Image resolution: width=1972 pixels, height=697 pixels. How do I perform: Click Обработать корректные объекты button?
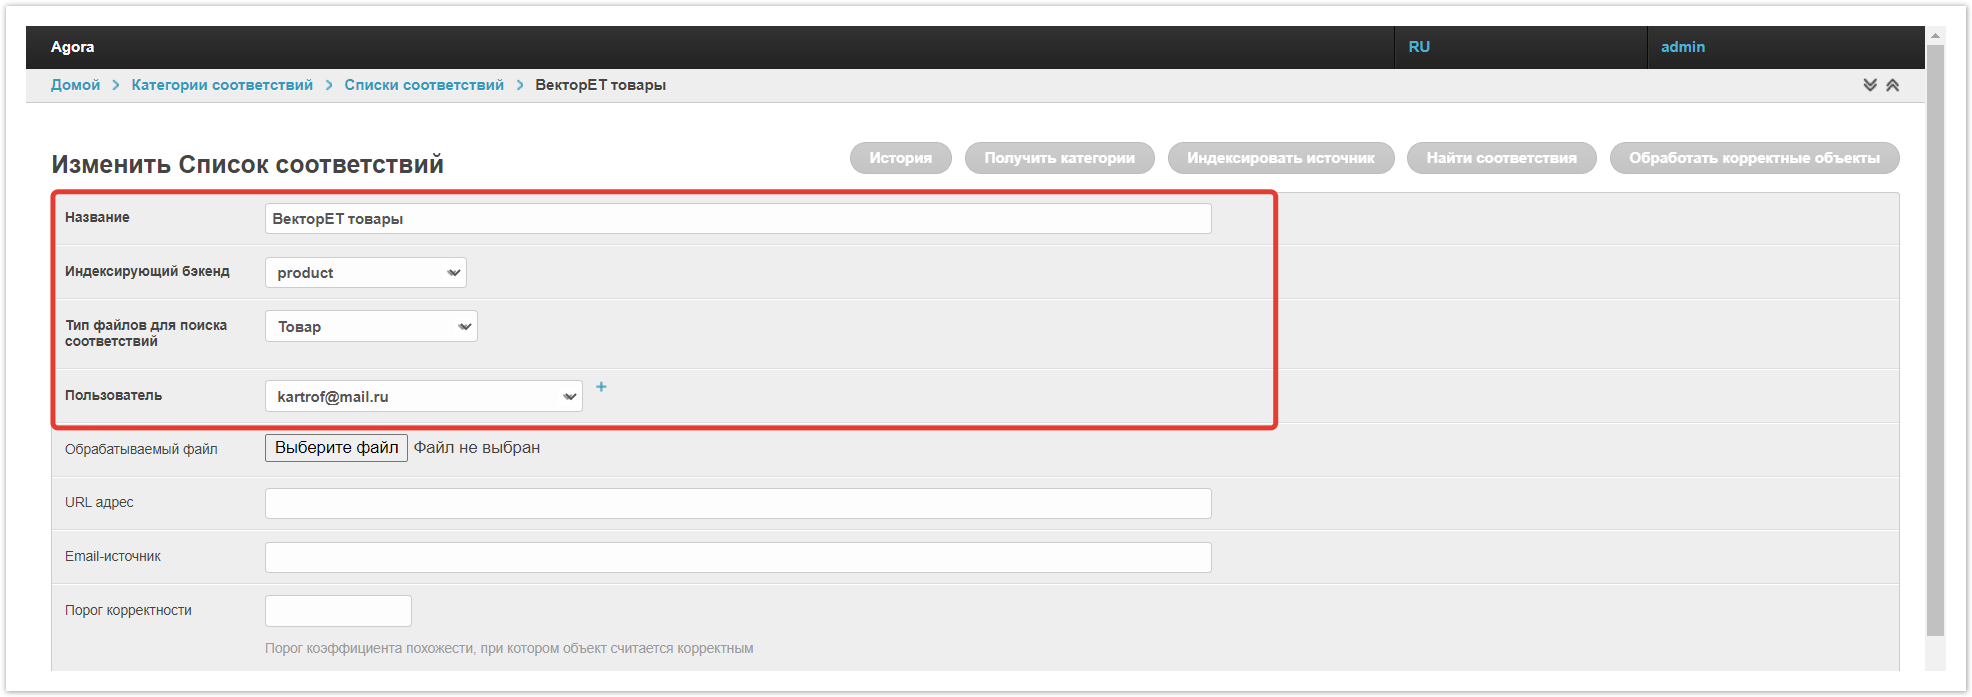[1753, 158]
